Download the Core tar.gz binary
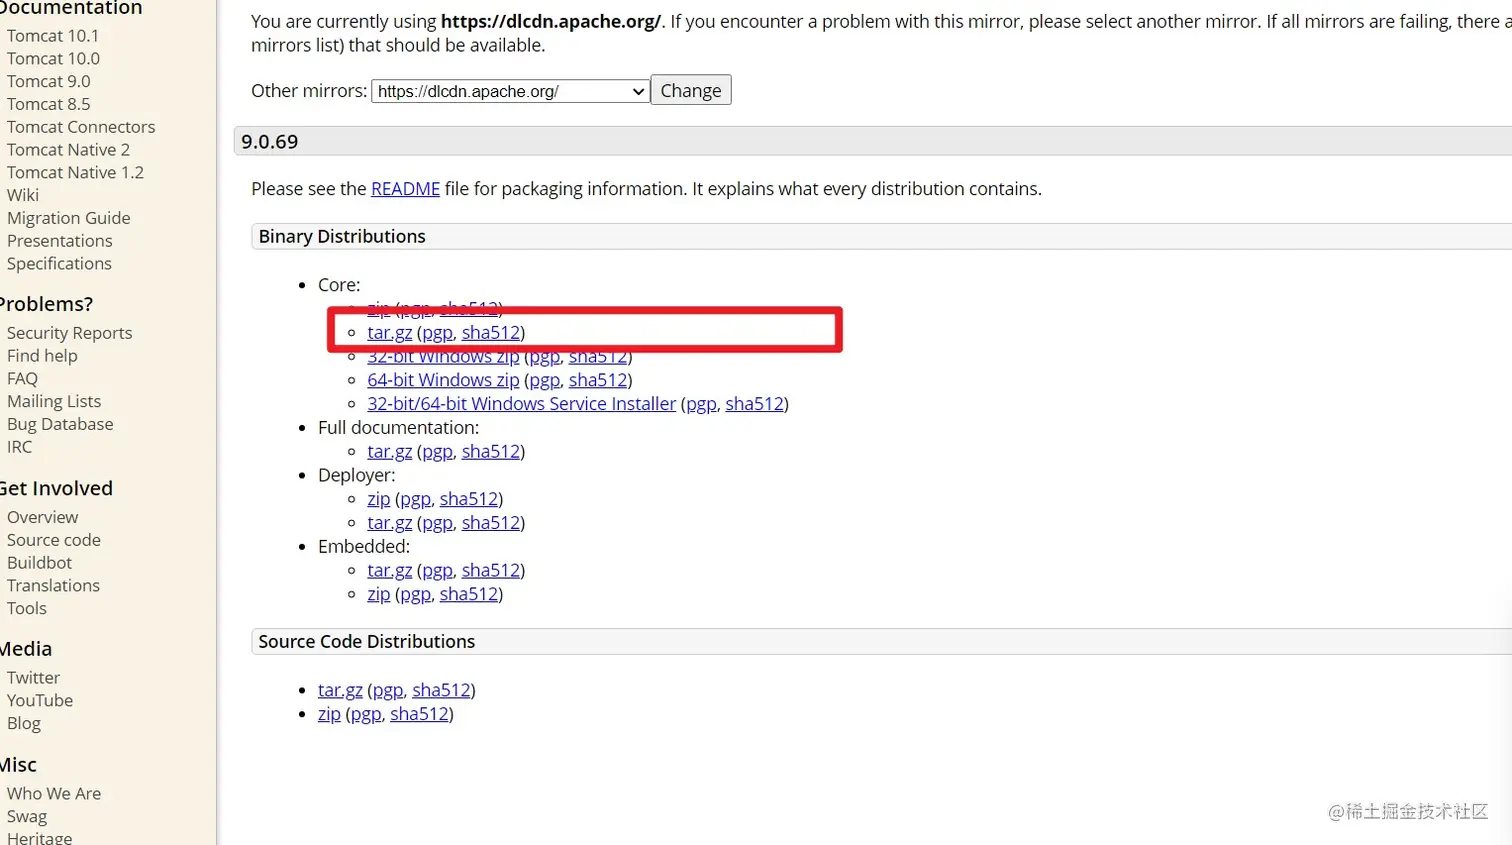 tap(389, 333)
